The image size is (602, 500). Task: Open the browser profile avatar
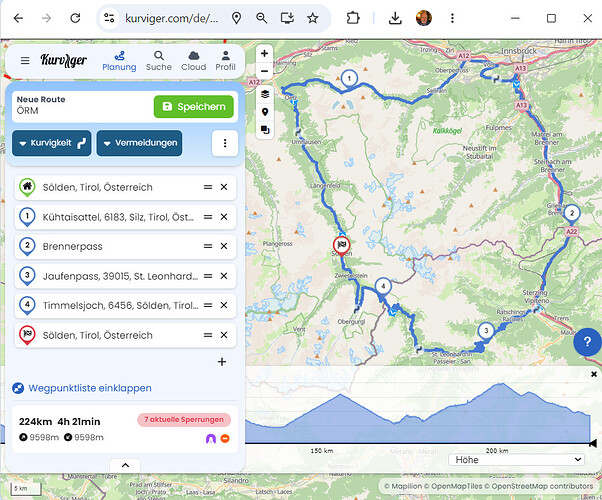tap(424, 18)
